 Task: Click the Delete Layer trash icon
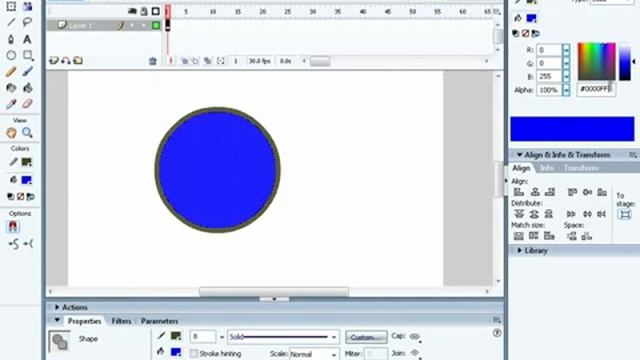(153, 61)
